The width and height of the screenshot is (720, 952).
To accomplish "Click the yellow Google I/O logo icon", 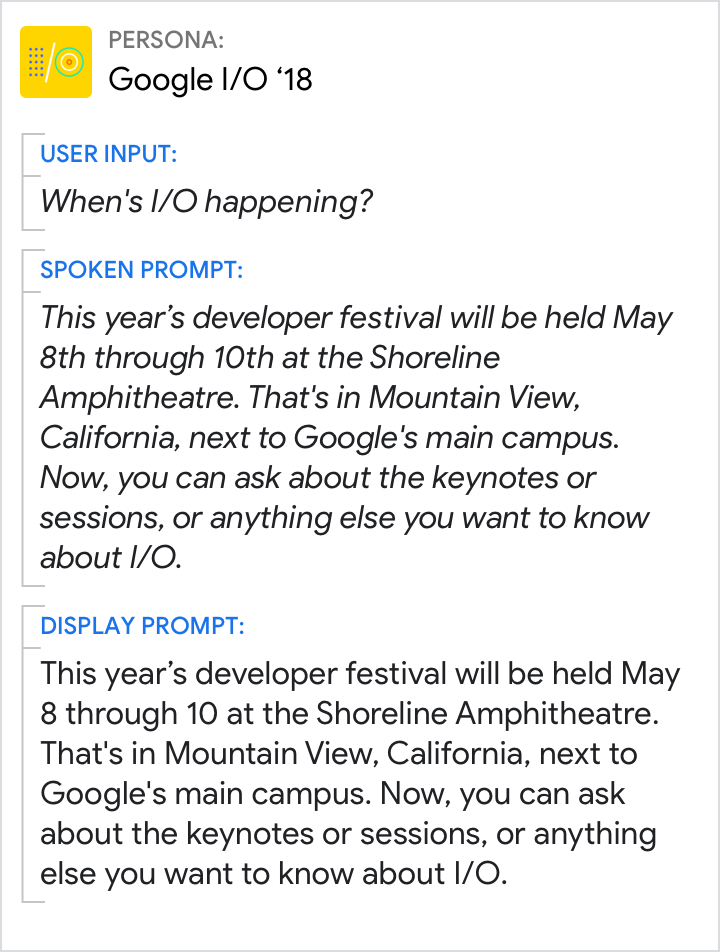I will click(56, 62).
